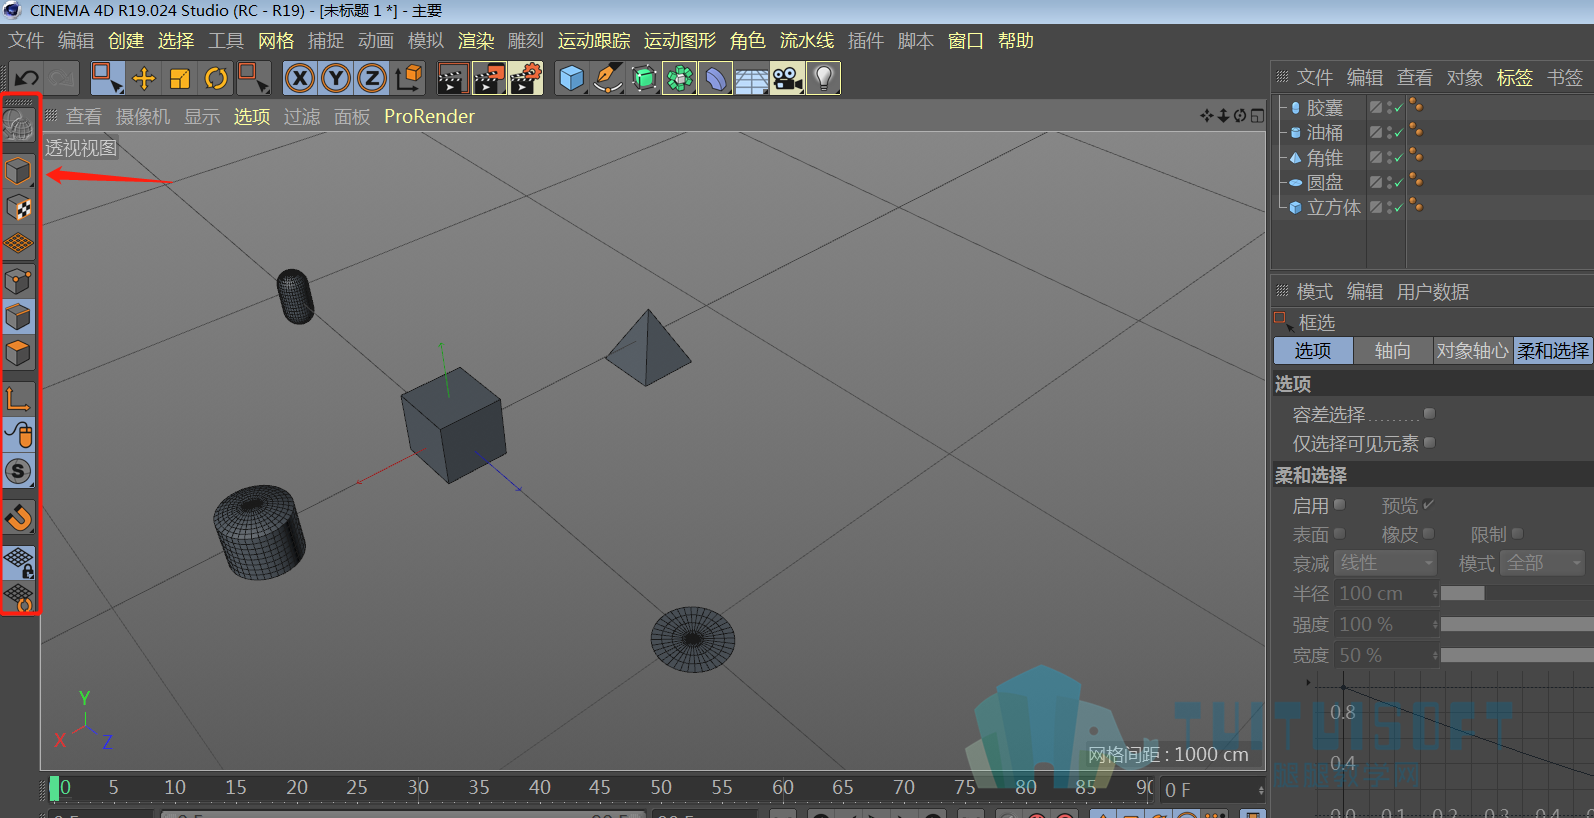Open the 模式 全部 dropdown

pyautogui.click(x=1544, y=563)
